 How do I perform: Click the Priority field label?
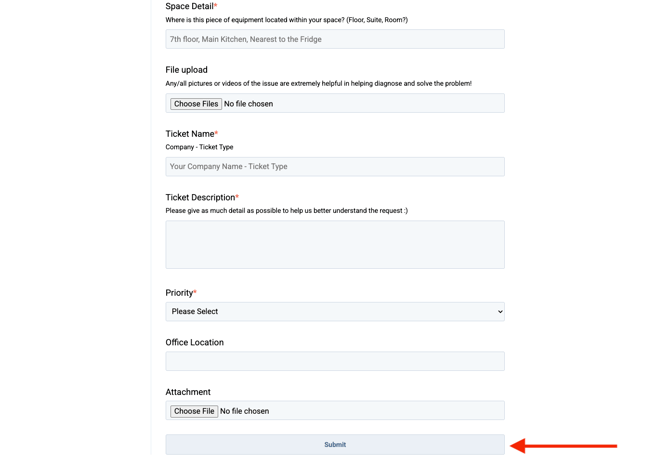click(181, 293)
